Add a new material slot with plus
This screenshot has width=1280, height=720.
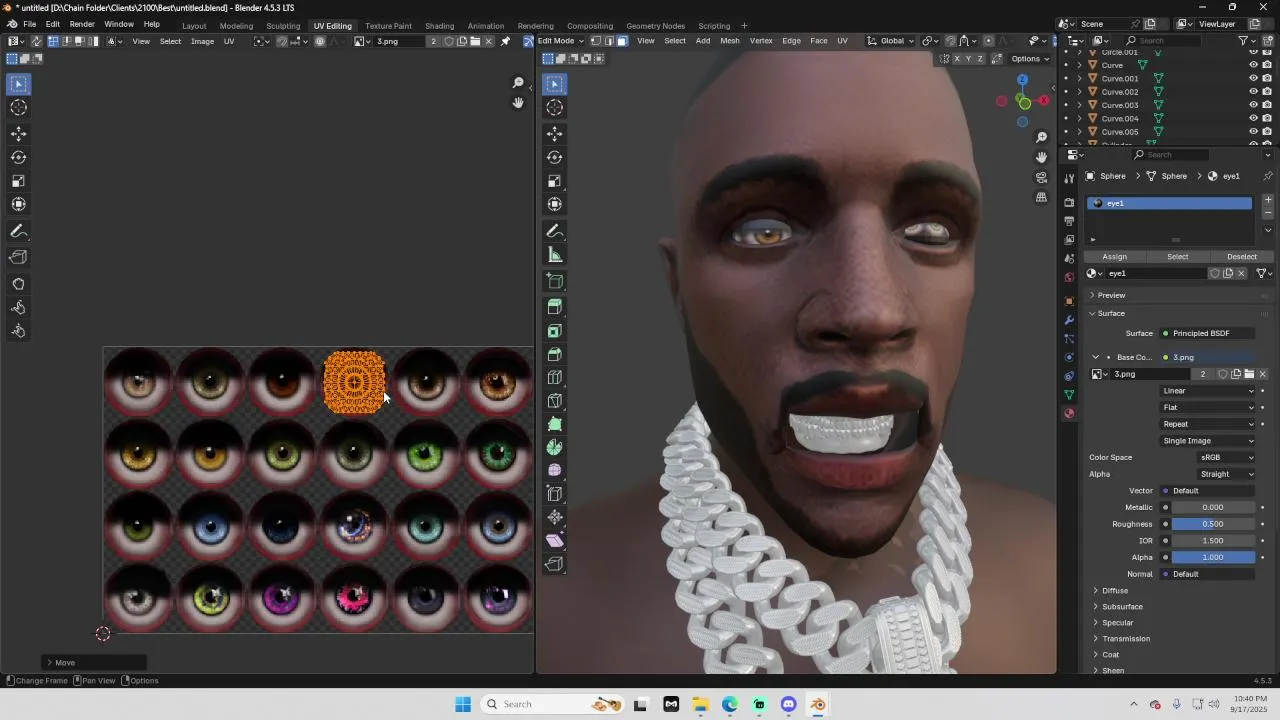point(1268,200)
